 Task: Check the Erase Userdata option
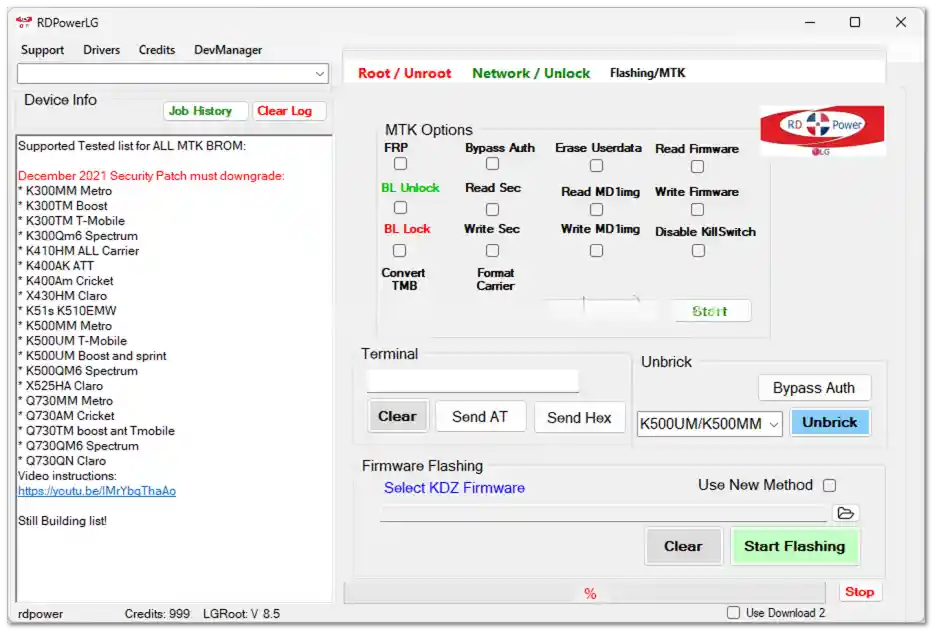(x=596, y=166)
